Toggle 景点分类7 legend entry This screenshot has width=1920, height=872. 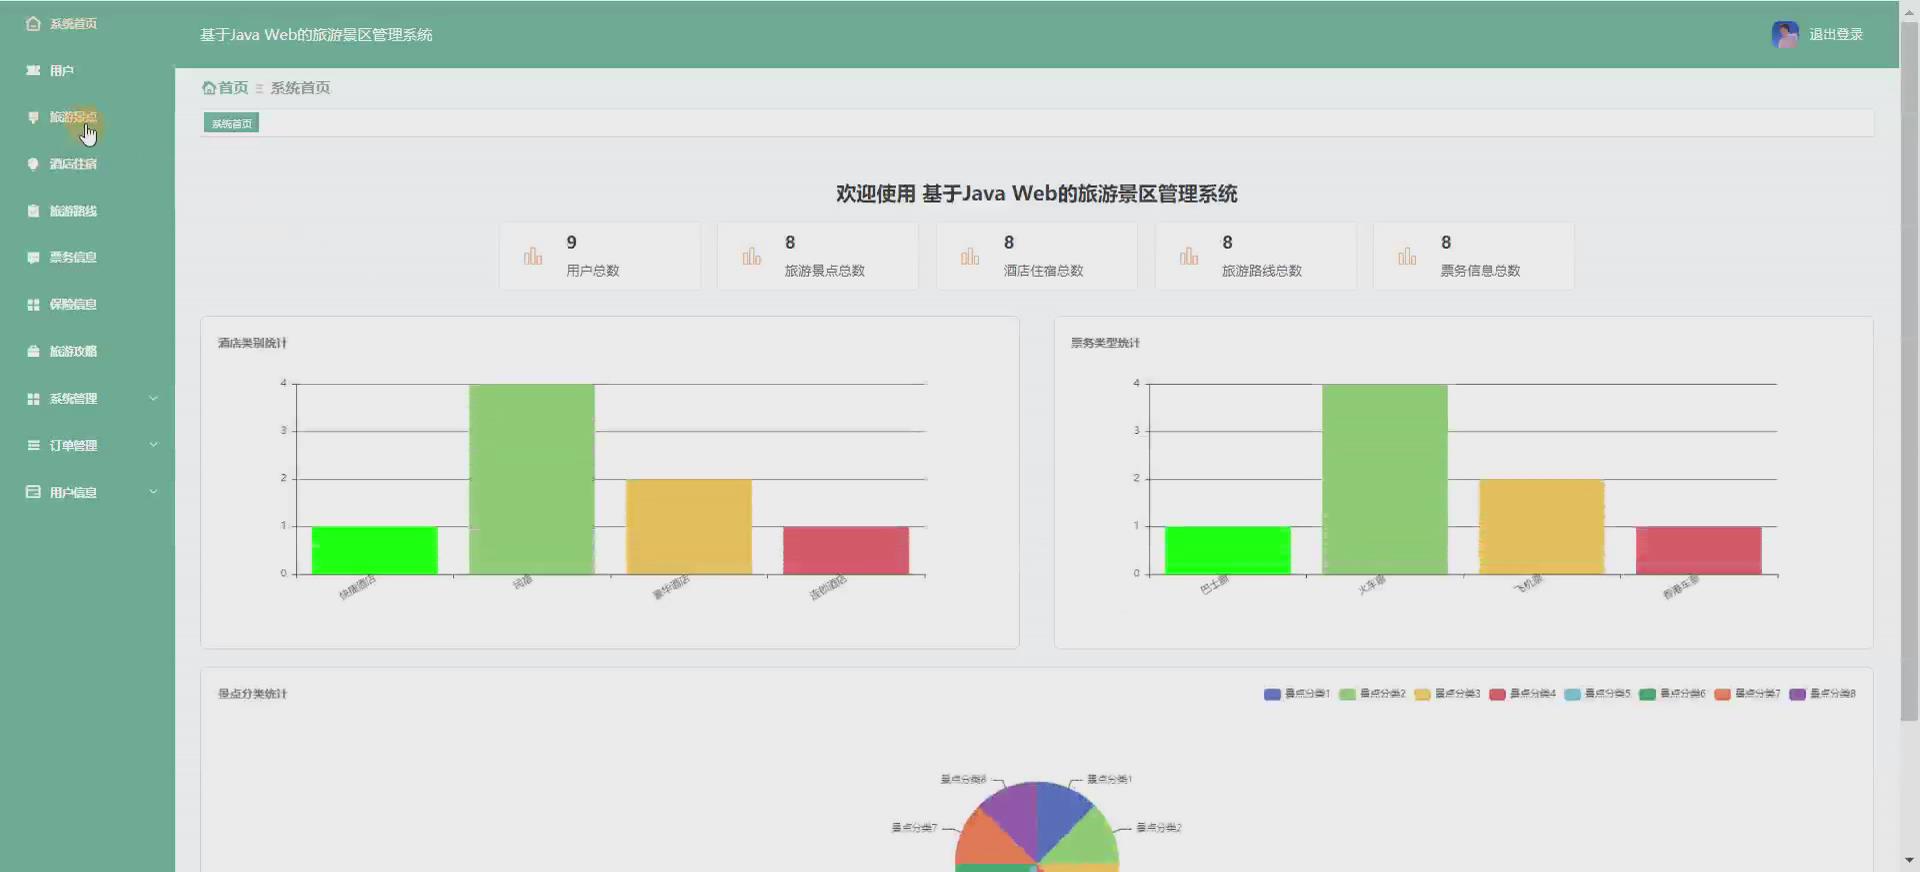[1747, 694]
